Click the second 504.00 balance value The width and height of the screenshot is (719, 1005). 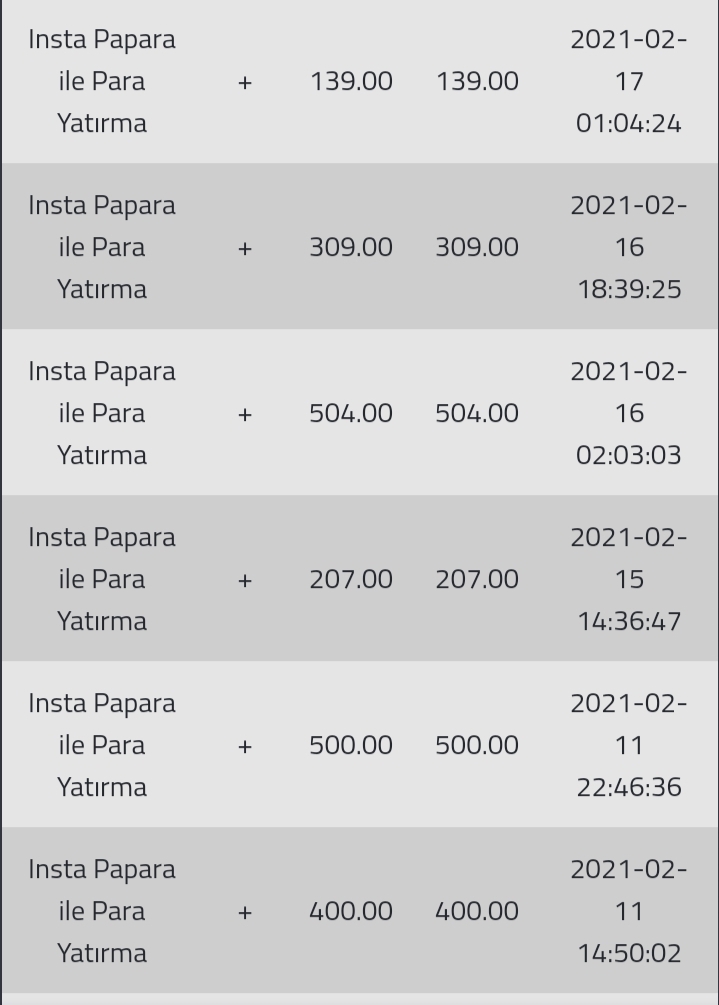(477, 413)
